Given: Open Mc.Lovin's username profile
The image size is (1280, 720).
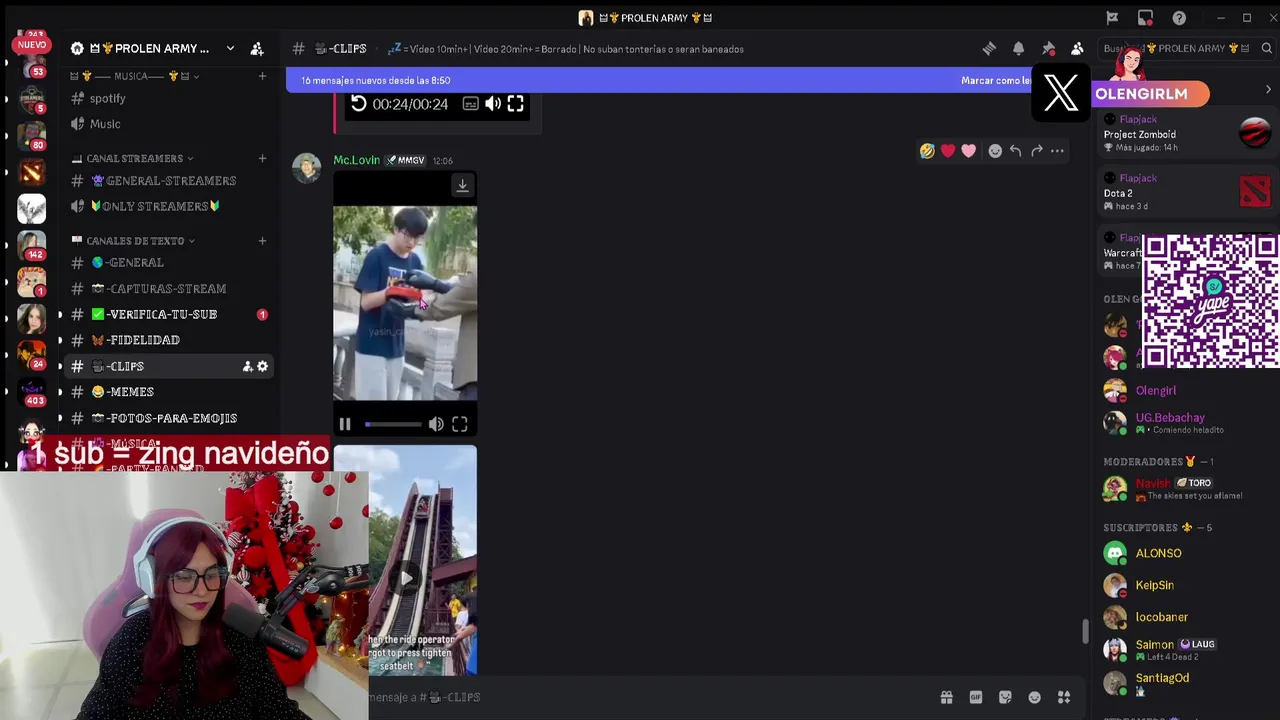Looking at the screenshot, I should pos(356,160).
